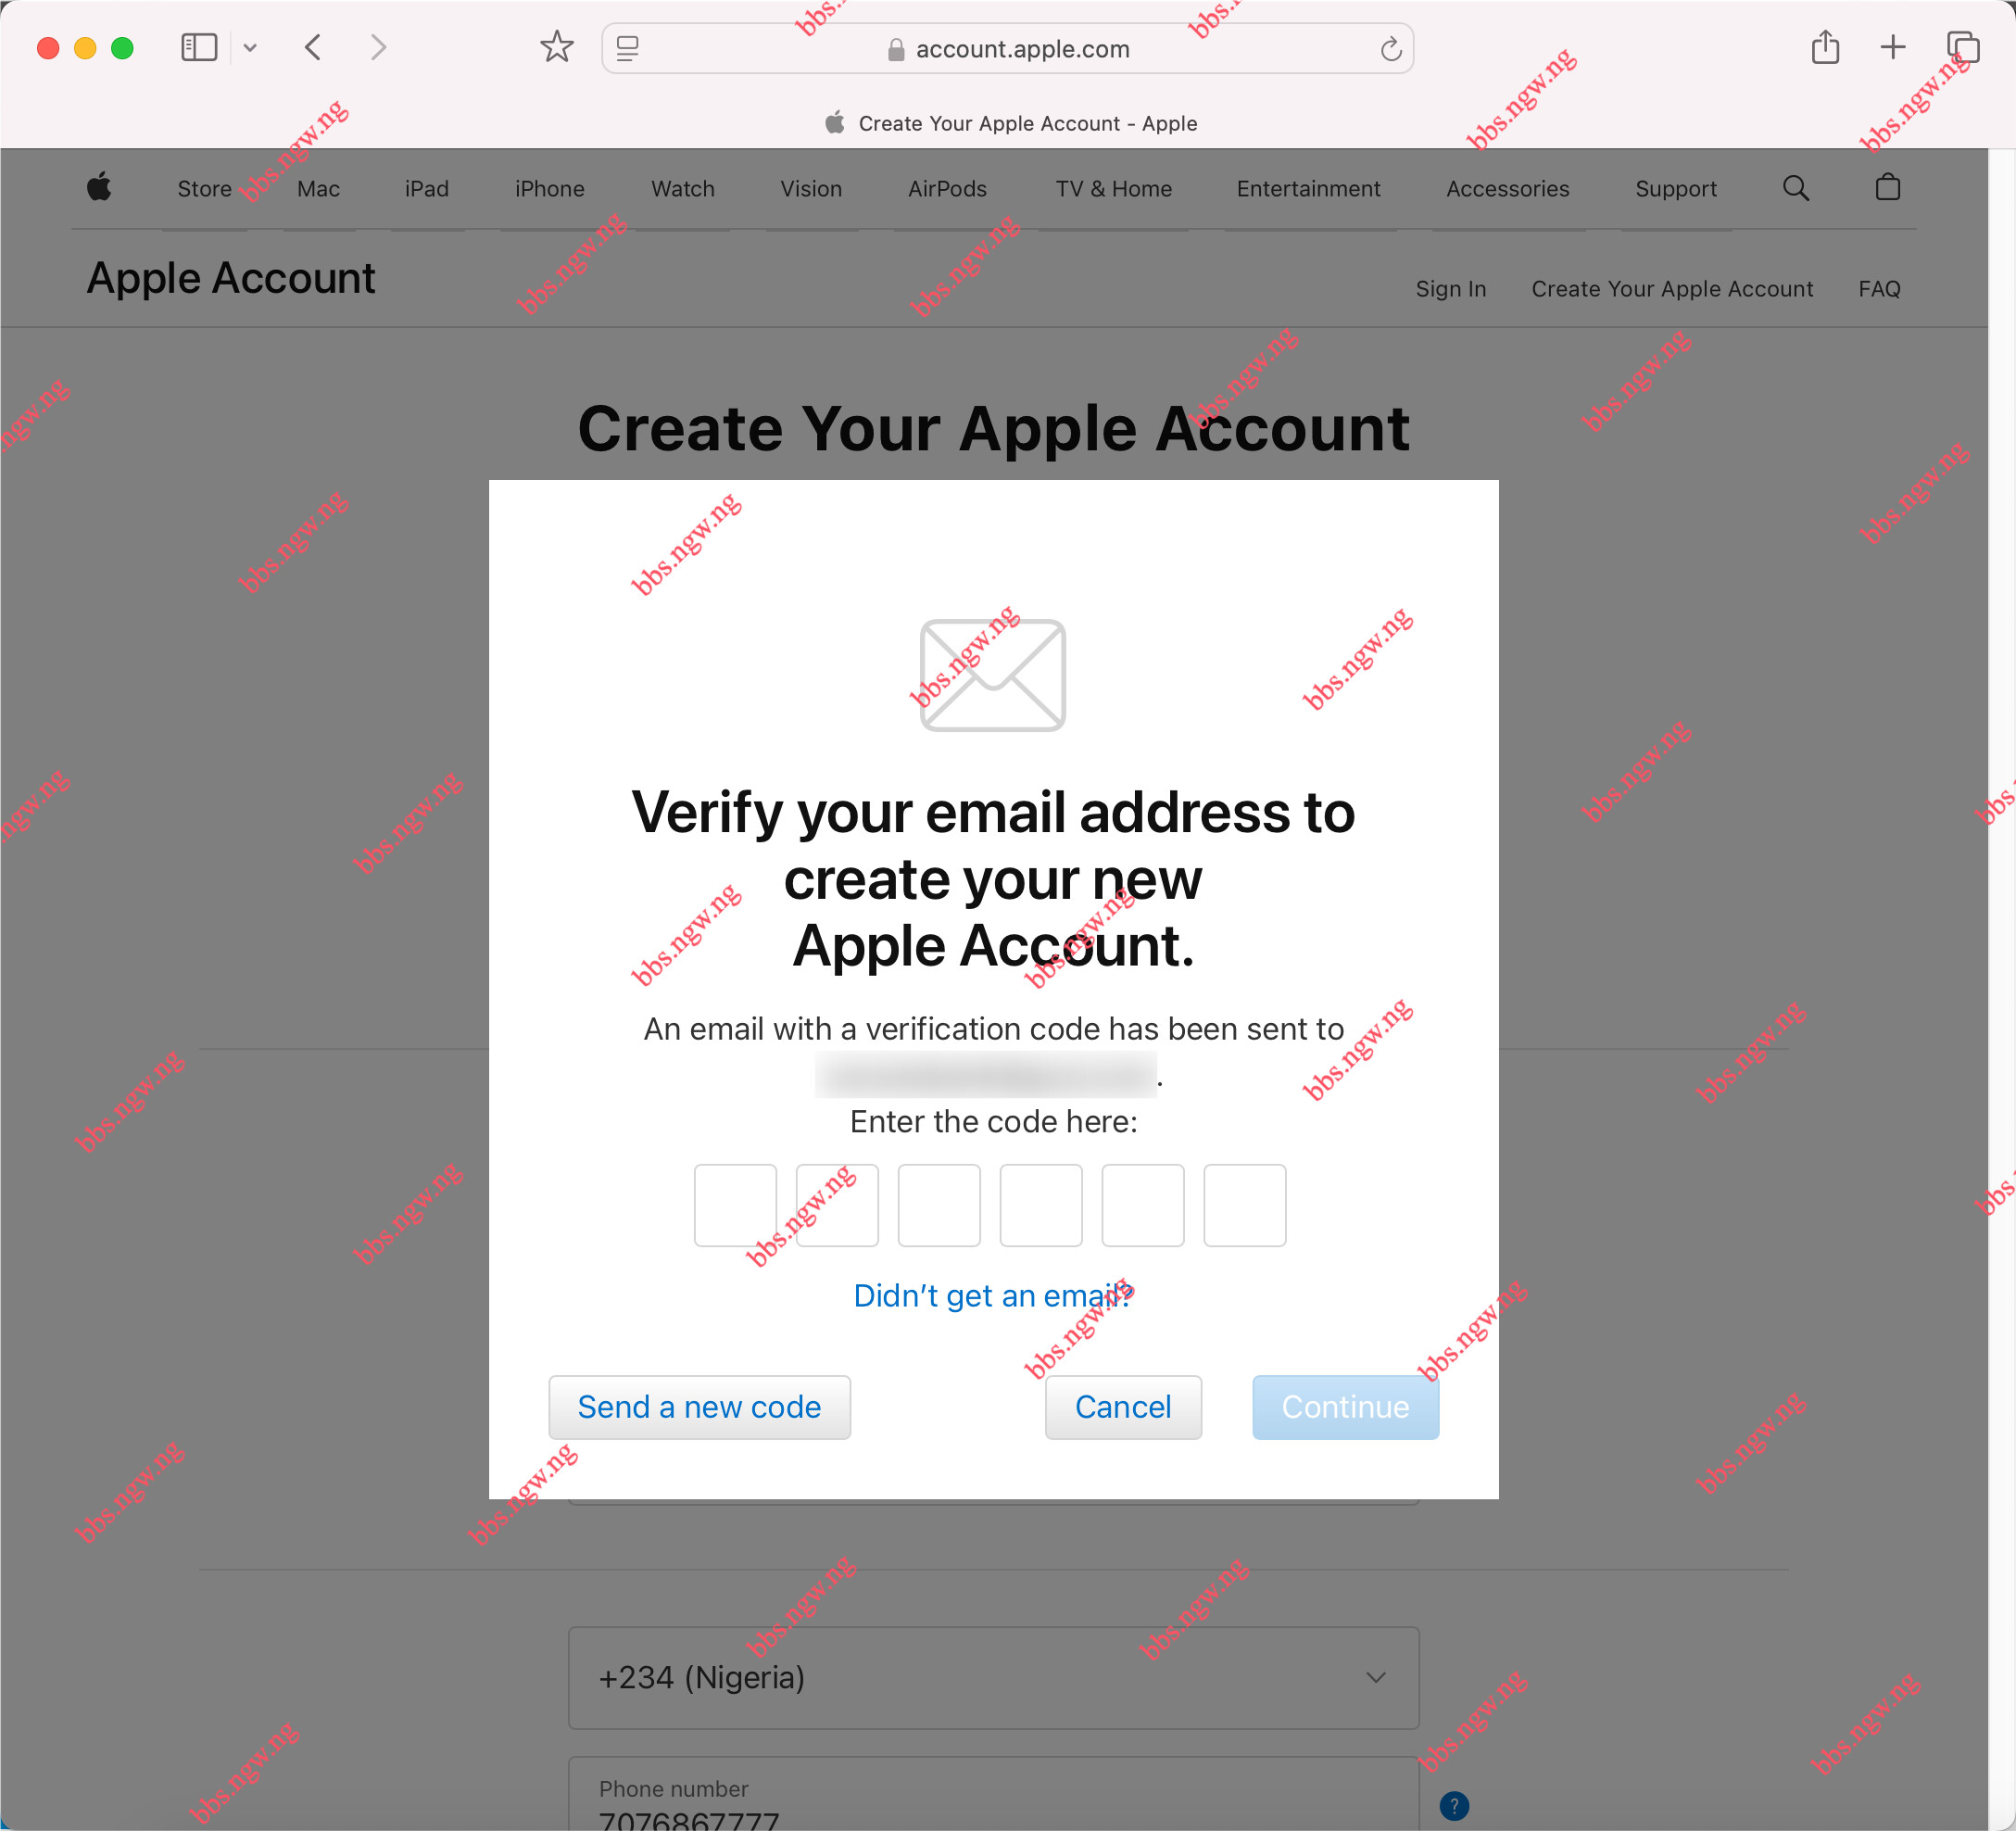Open the iPhone menu item
Screen dimensions: 2016x1831
pyautogui.click(x=549, y=189)
